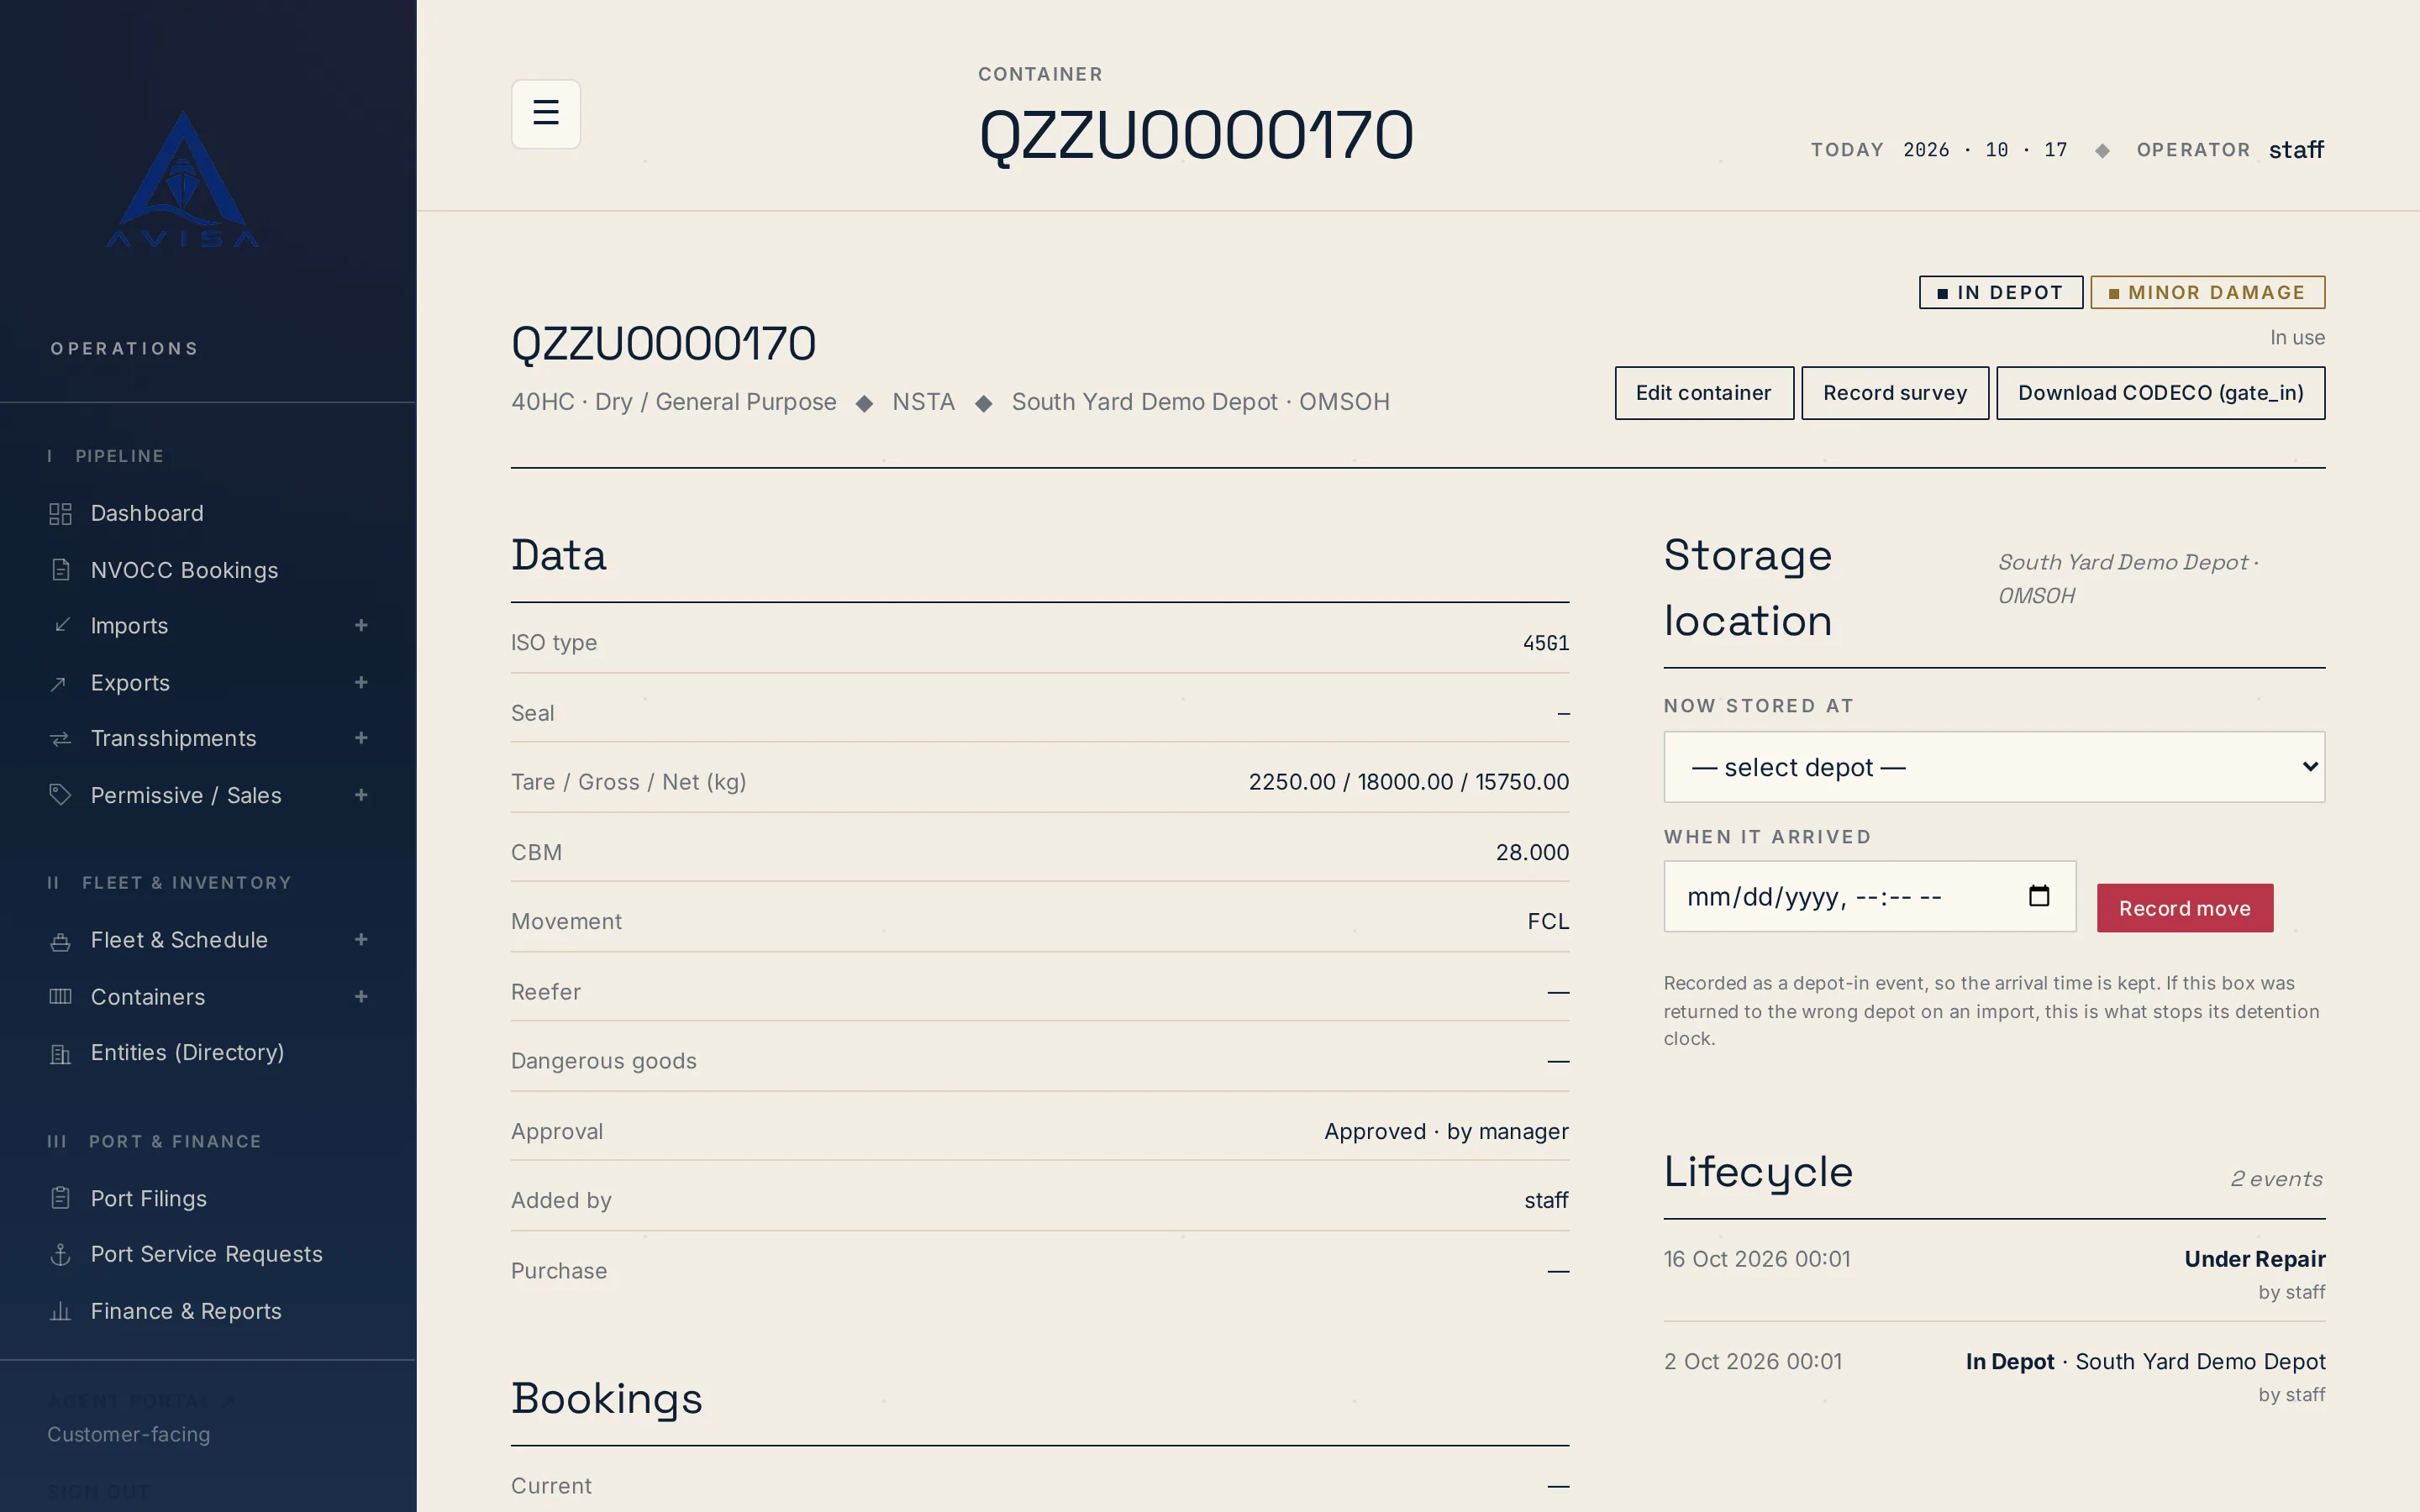Image resolution: width=2420 pixels, height=1512 pixels.
Task: Open Port Service Requests
Action: pos(208,1254)
